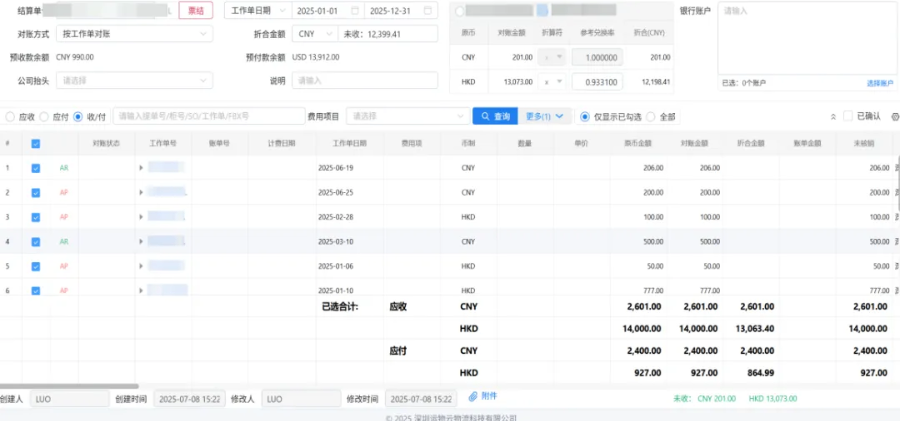Uncheck row 2 checkbox dated 2025-06-25
Image resolution: width=900 pixels, height=421 pixels.
[36, 193]
